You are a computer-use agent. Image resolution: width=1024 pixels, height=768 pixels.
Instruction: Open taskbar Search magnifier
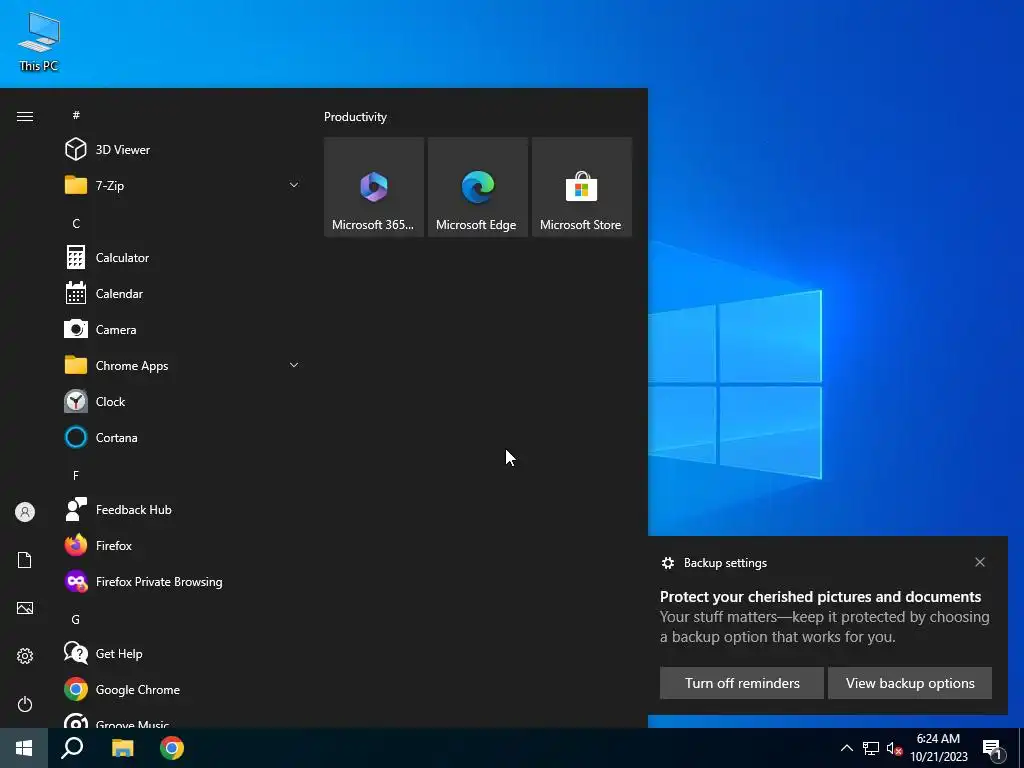click(72, 748)
